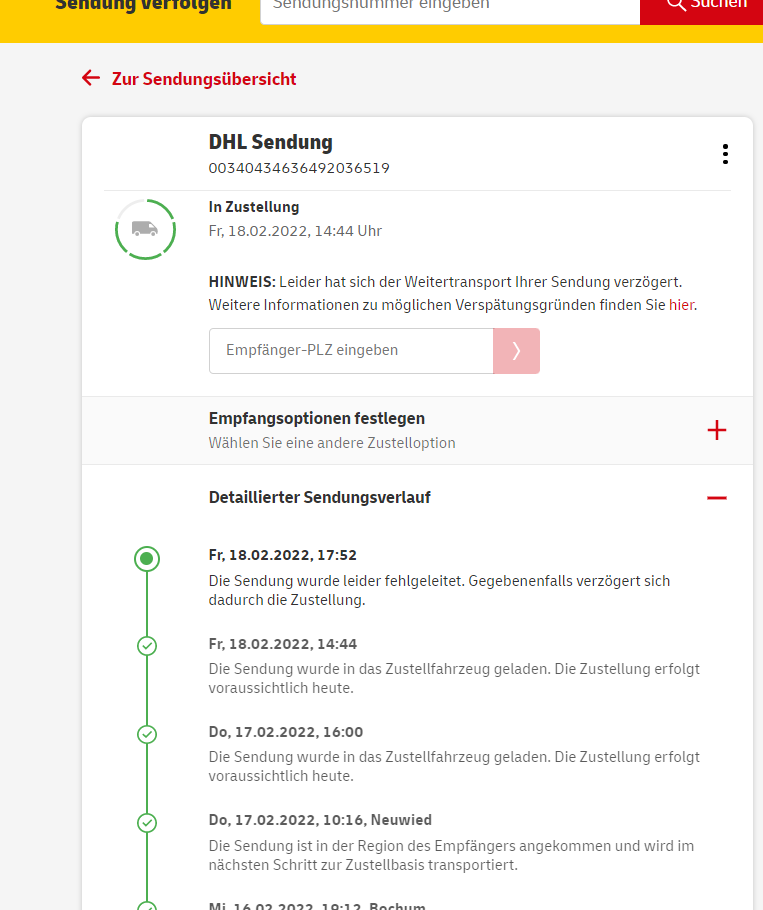This screenshot has width=763, height=910.
Task: Click the Neuwied checkmark timeline marker
Action: (x=147, y=823)
